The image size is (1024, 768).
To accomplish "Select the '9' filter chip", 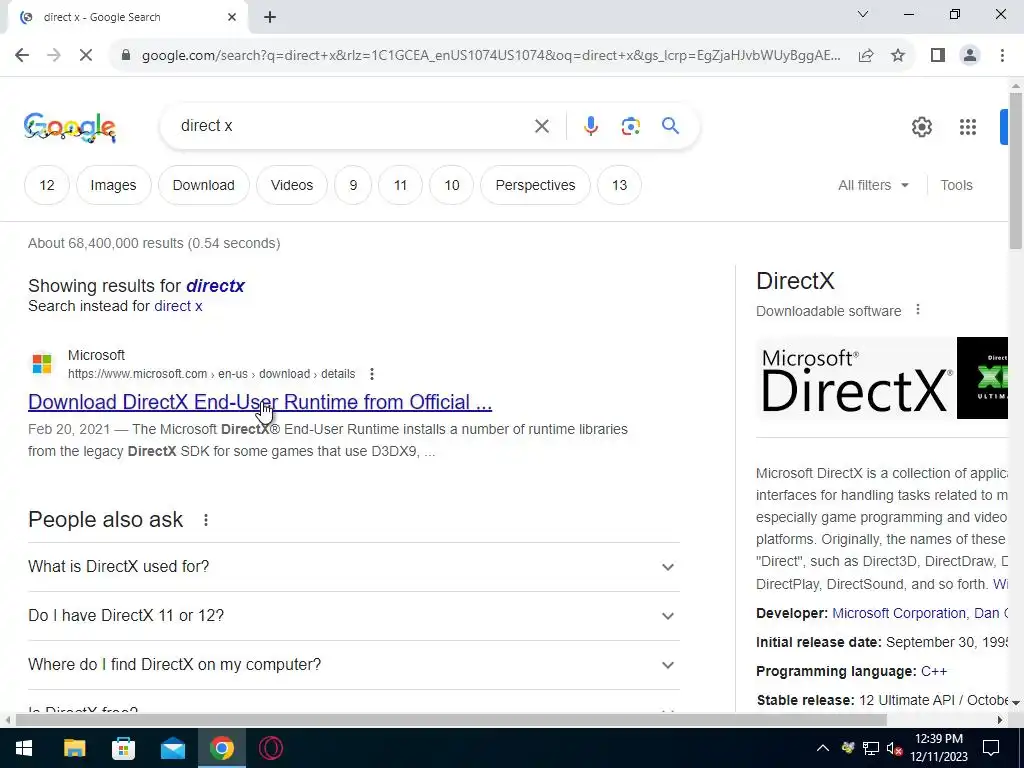I will [x=353, y=185].
